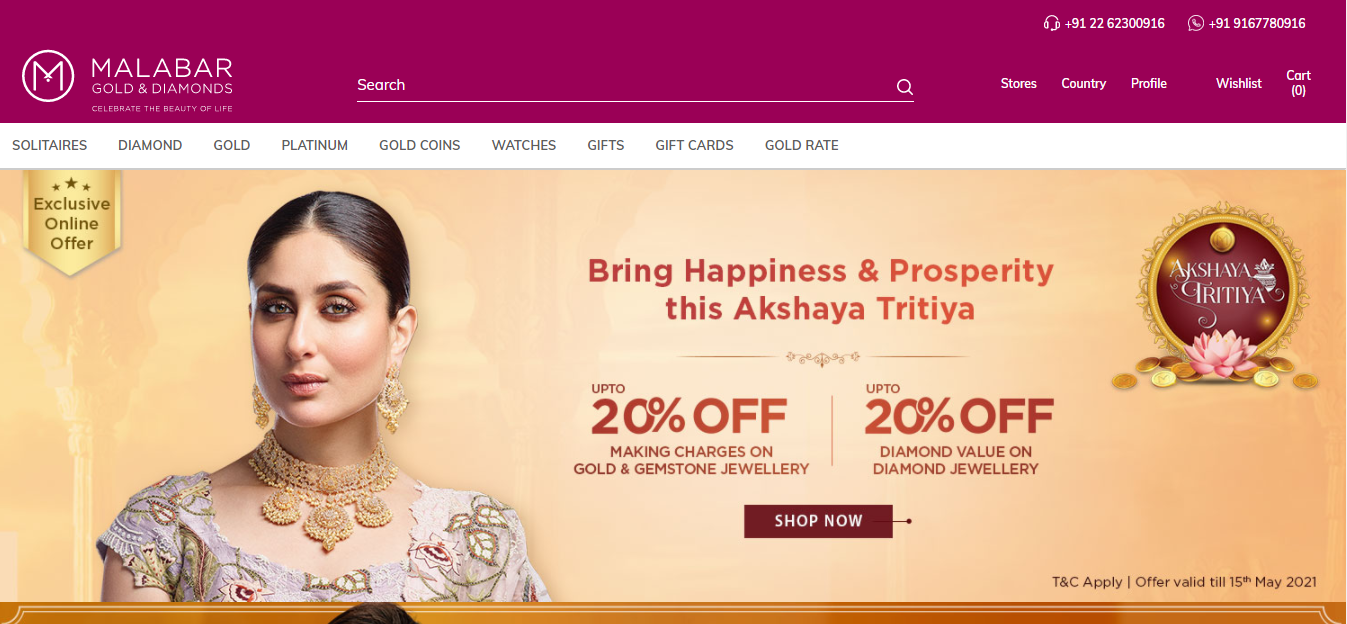Click the search magnifier icon
Screen dimensions: 1347x624
click(905, 87)
